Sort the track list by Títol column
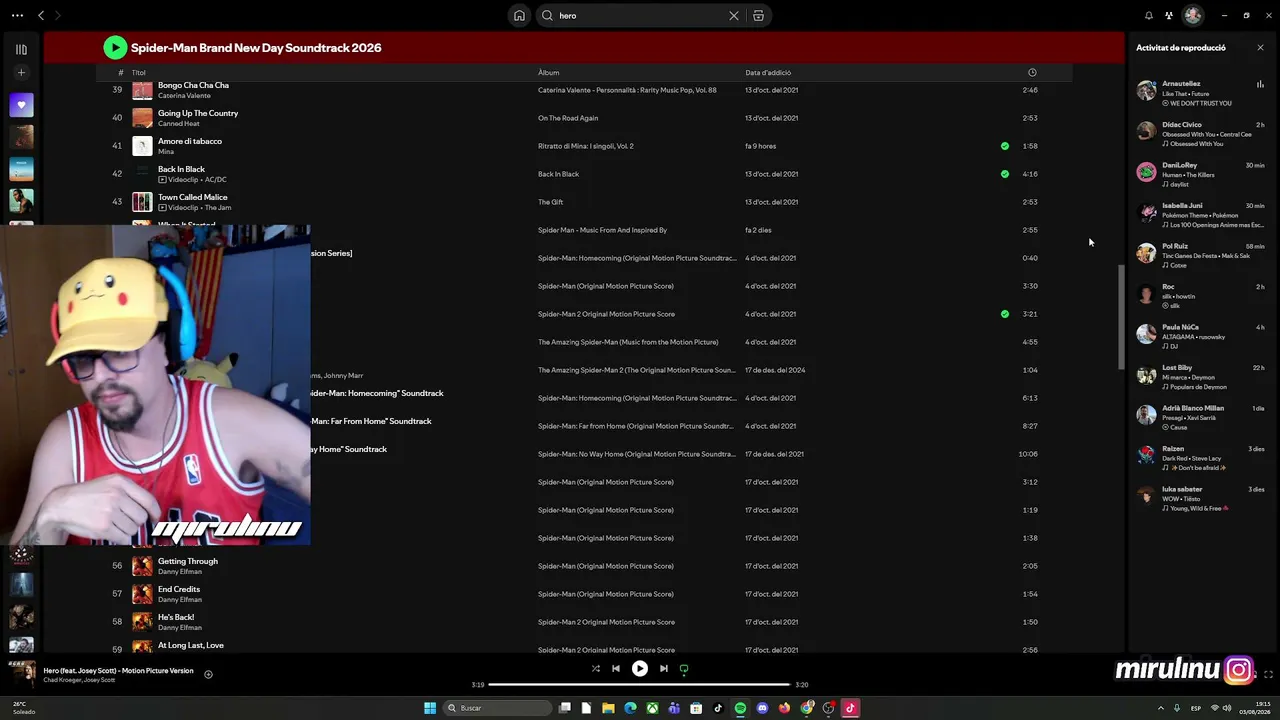The image size is (1280, 720). pyautogui.click(x=139, y=72)
